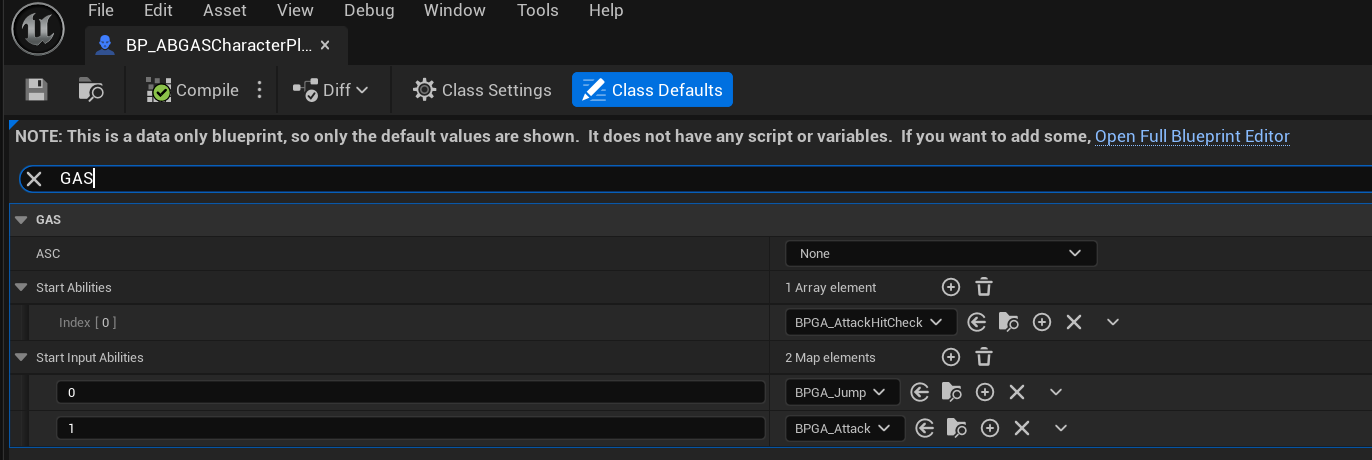Image resolution: width=1372 pixels, height=460 pixels.
Task: Open Full Blueprint Editor link
Action: (1192, 136)
